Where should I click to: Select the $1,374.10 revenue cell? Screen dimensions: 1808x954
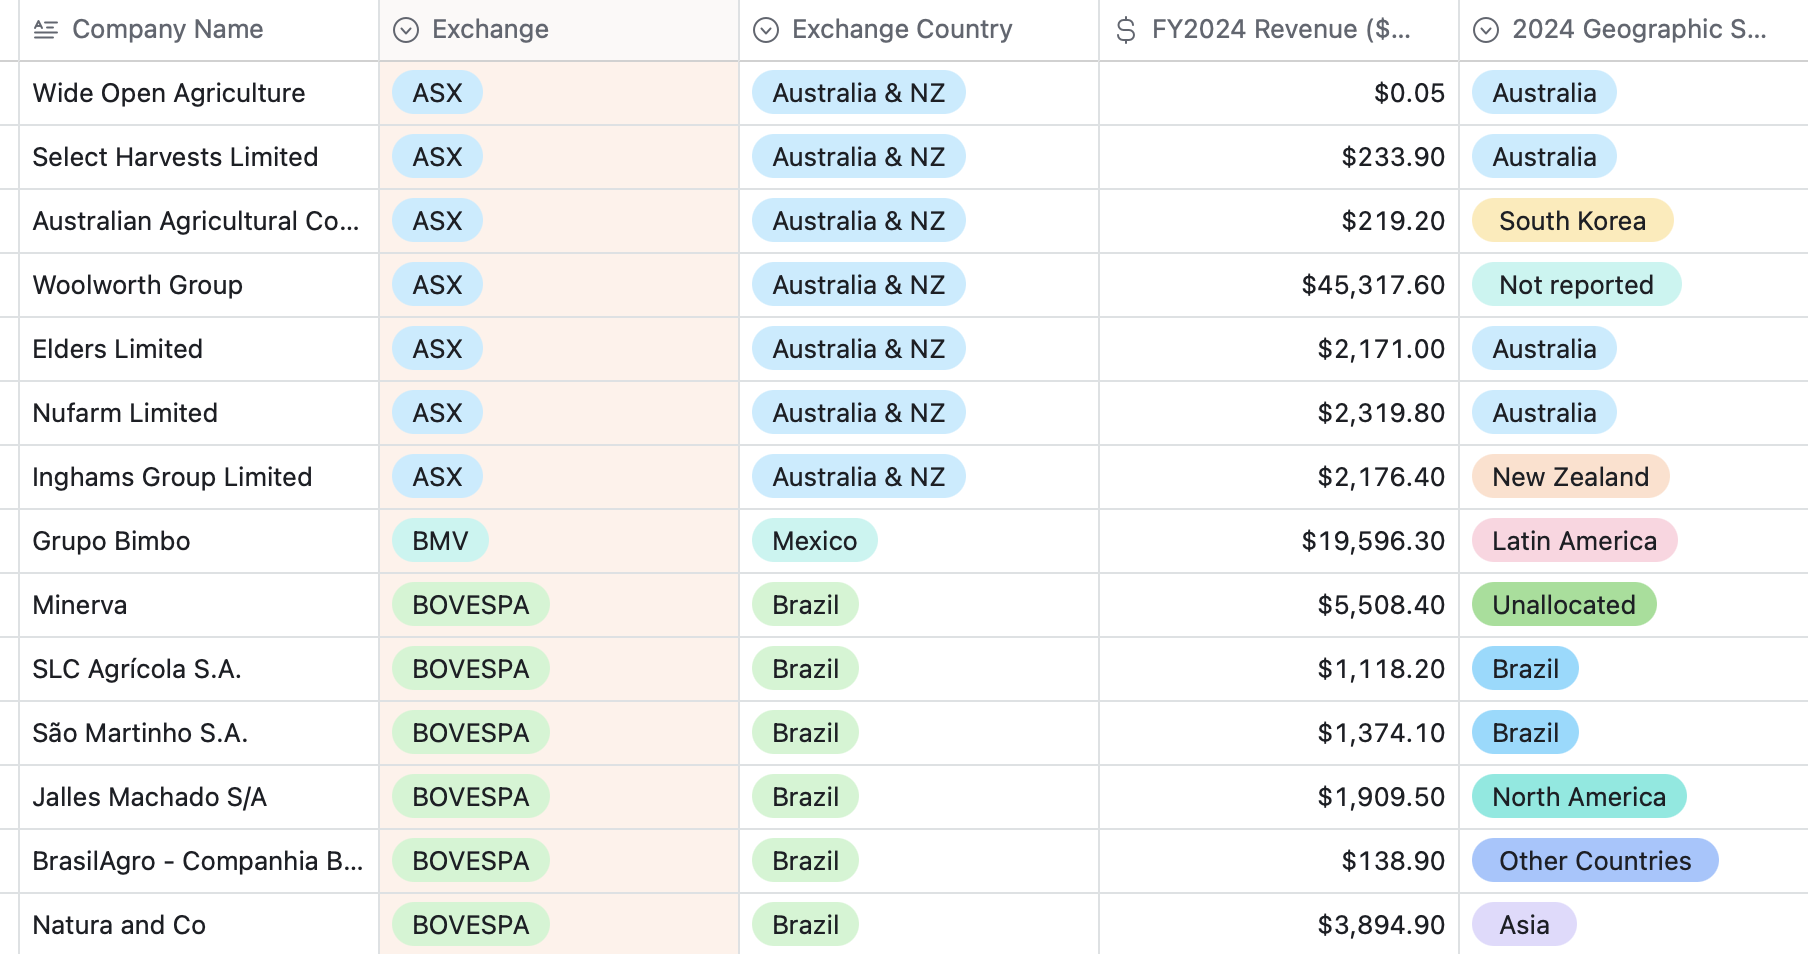(1279, 733)
